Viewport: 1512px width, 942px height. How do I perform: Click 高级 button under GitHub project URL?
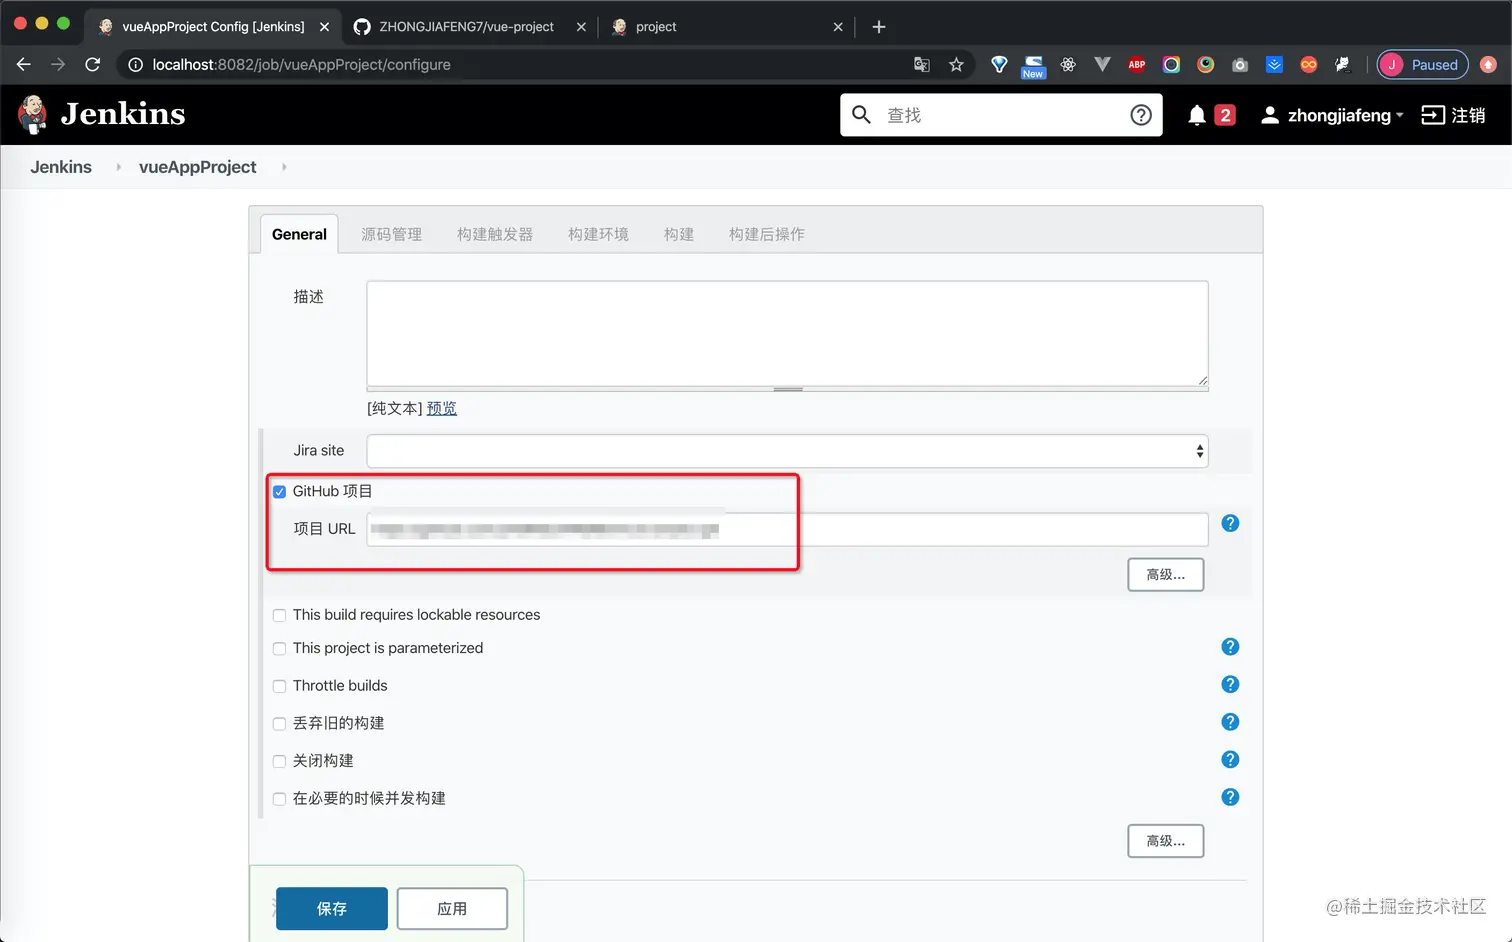[x=1165, y=574]
